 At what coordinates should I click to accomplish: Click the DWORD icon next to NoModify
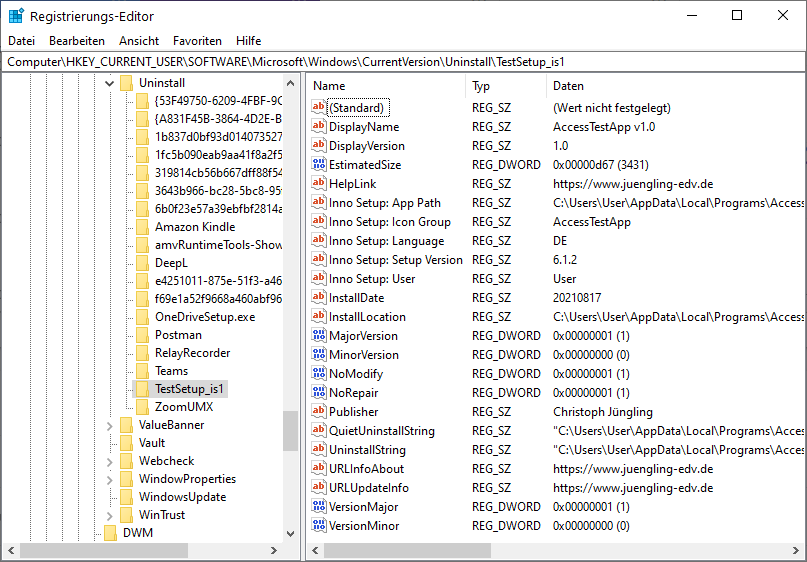[x=319, y=373]
